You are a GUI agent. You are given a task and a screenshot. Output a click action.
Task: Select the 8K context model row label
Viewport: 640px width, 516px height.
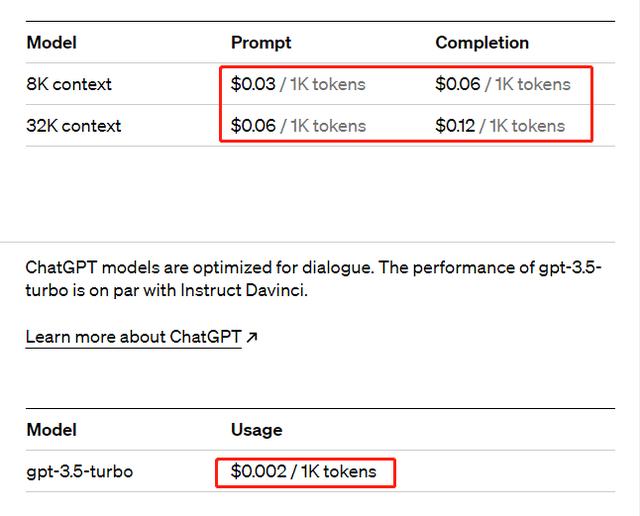[69, 84]
